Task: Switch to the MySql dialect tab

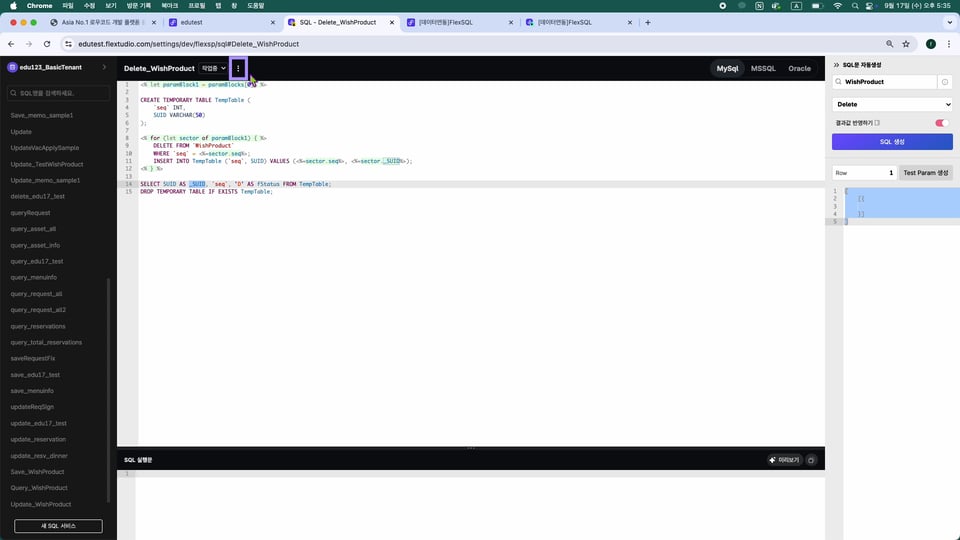Action: (727, 68)
